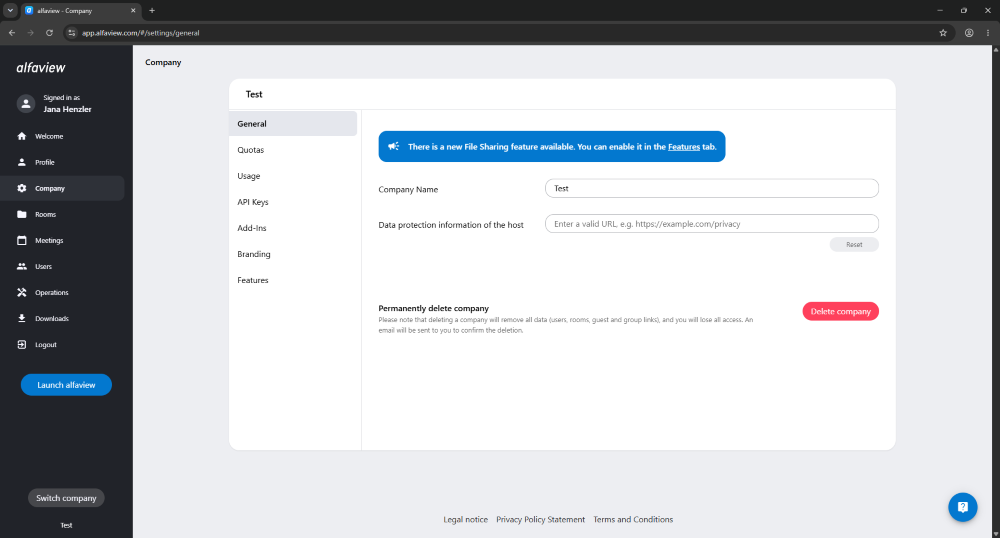
Task: Open a new browser tab
Action: coord(152,10)
